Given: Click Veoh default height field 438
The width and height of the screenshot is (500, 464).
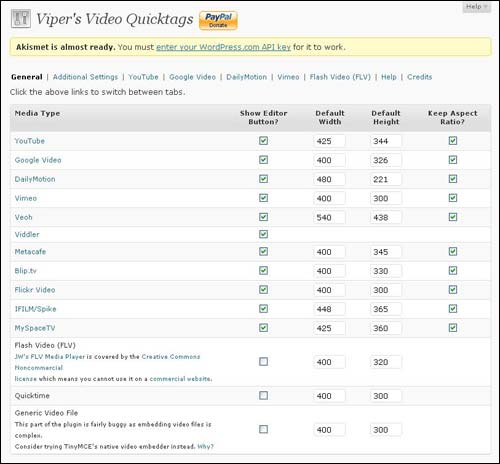Looking at the screenshot, I should [386, 218].
